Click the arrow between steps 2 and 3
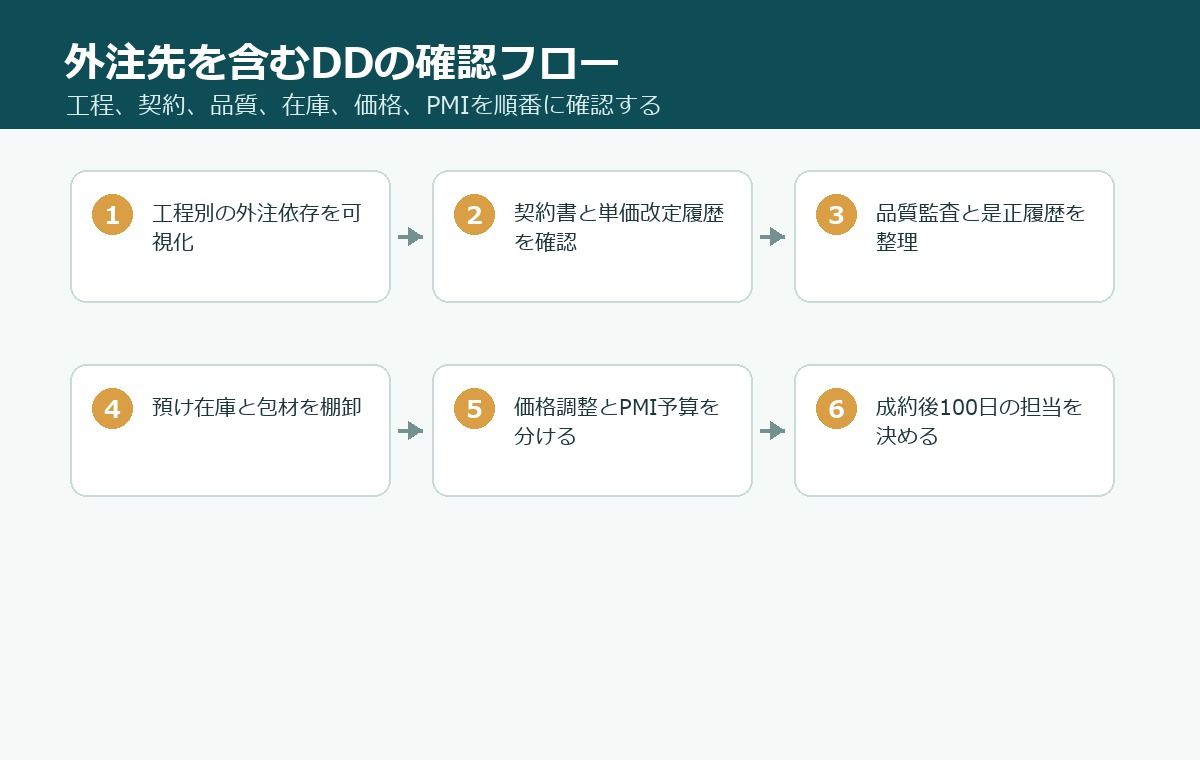 coord(773,237)
